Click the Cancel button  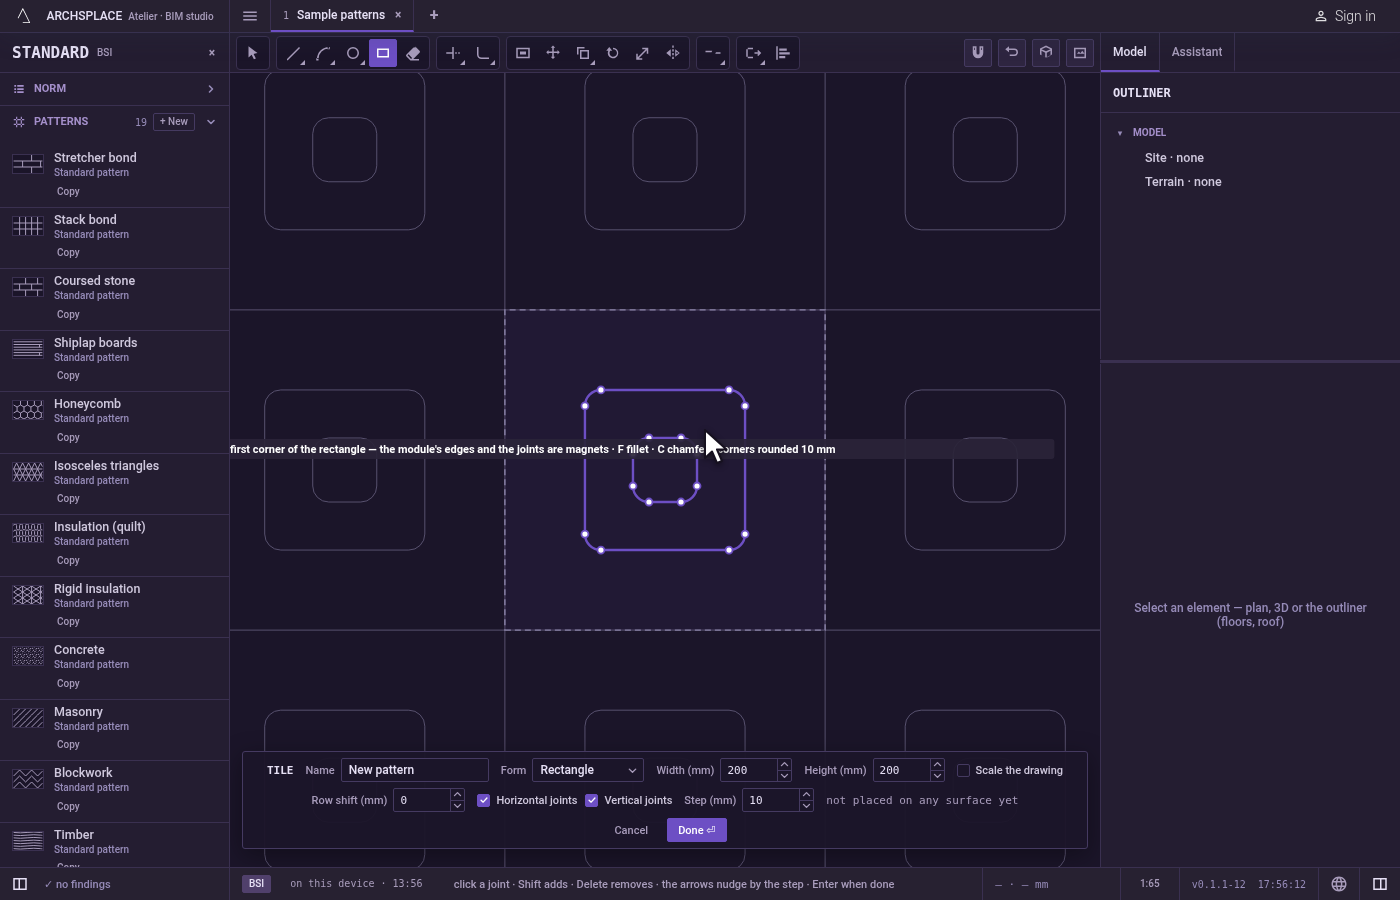pos(631,830)
